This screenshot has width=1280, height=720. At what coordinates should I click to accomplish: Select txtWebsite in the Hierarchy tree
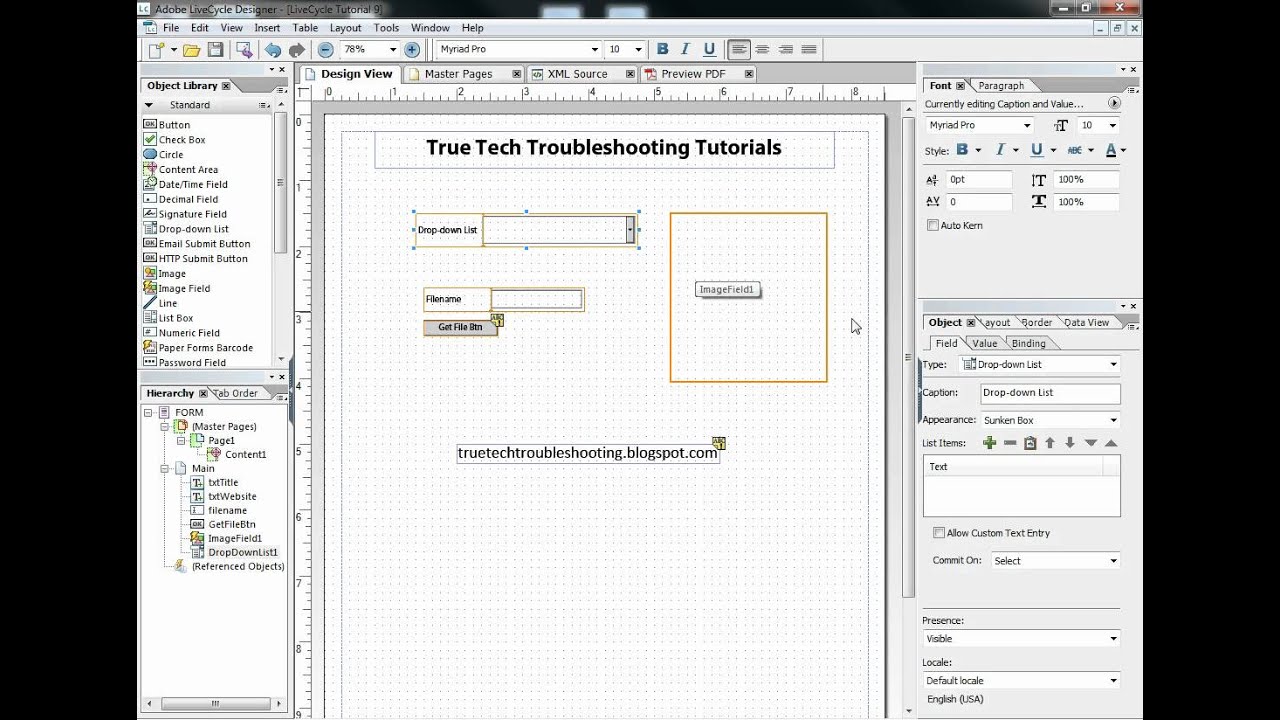(x=232, y=496)
